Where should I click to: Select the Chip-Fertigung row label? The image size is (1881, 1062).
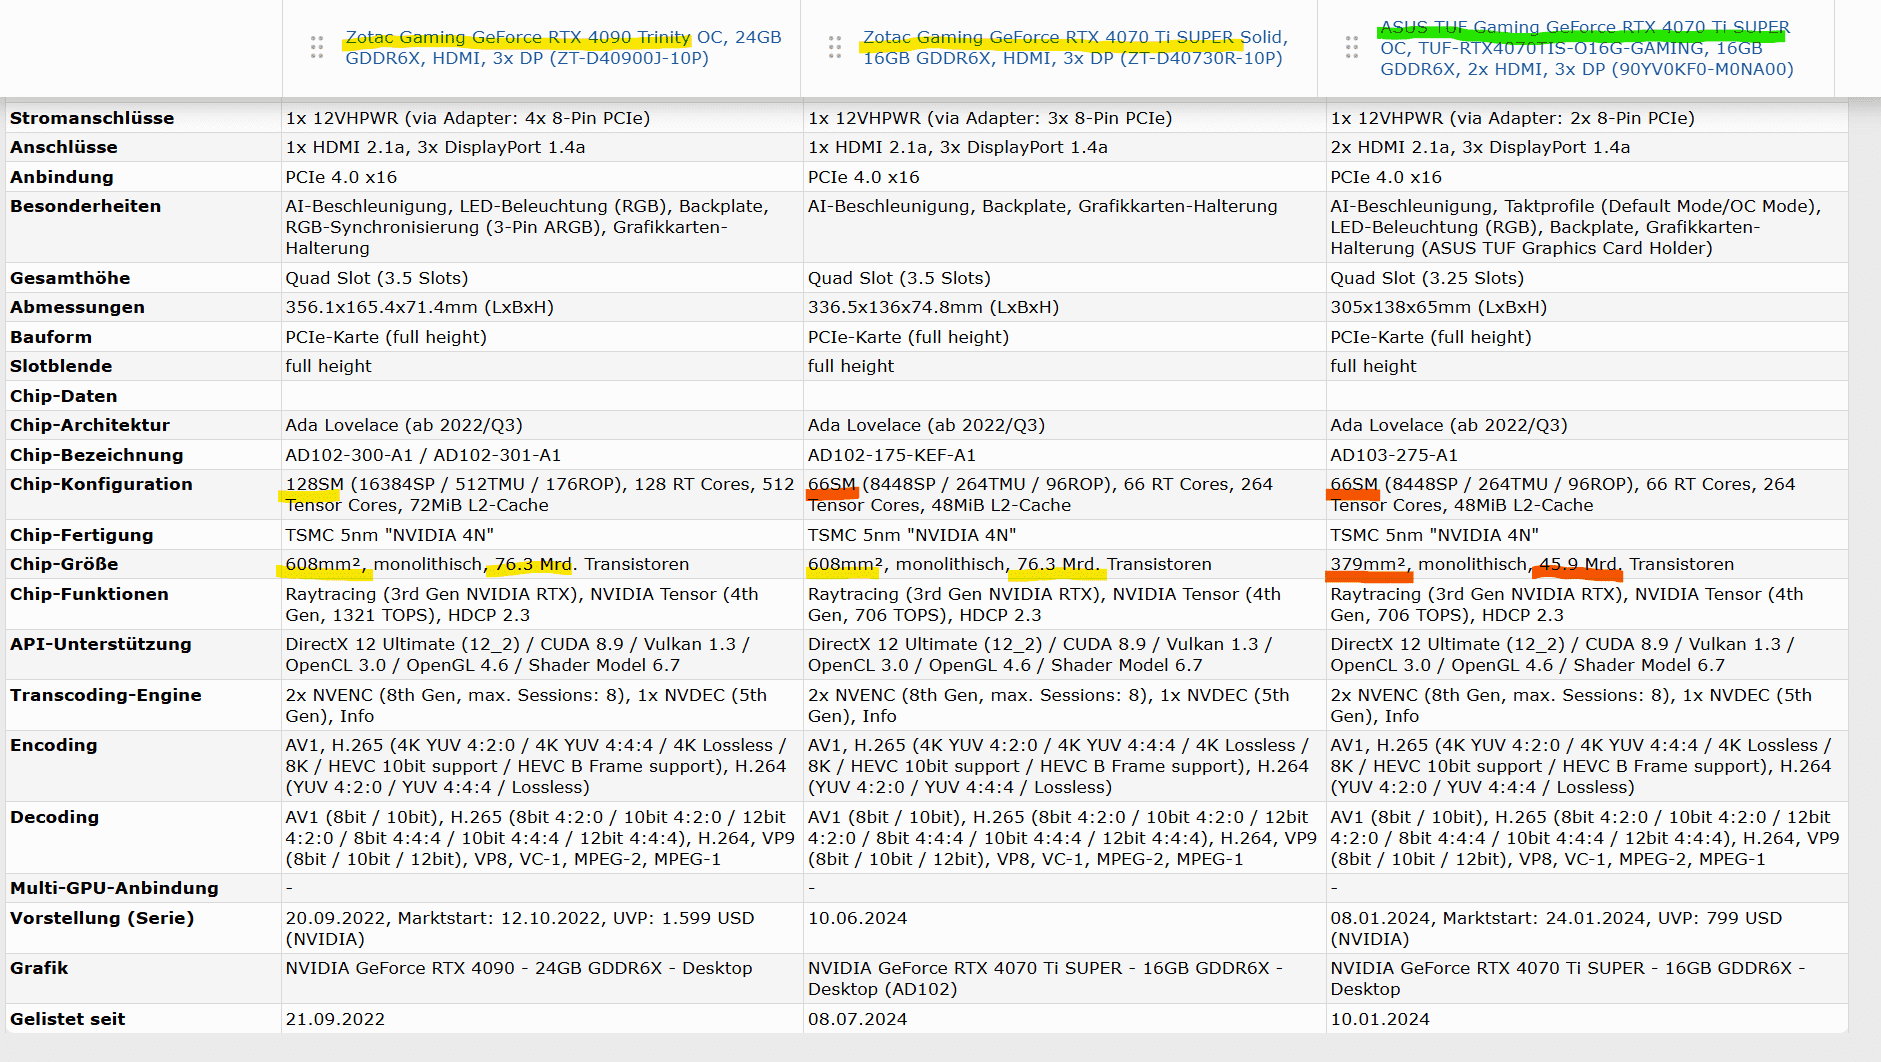(x=82, y=535)
